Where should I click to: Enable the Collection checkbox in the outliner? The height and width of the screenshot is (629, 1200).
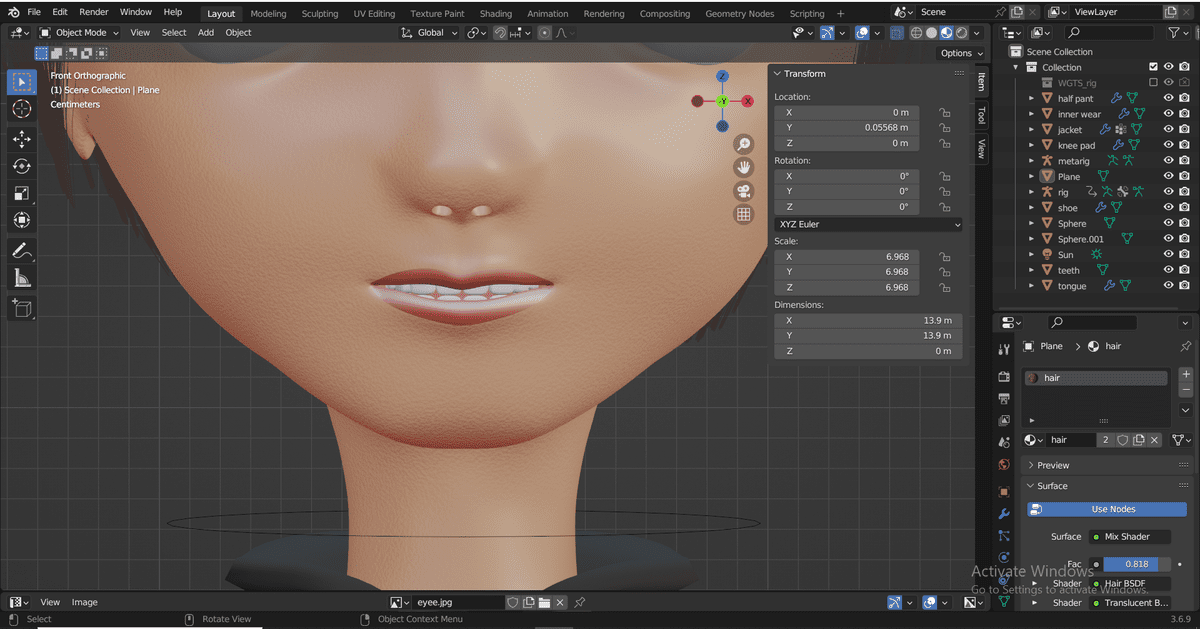[1153, 66]
